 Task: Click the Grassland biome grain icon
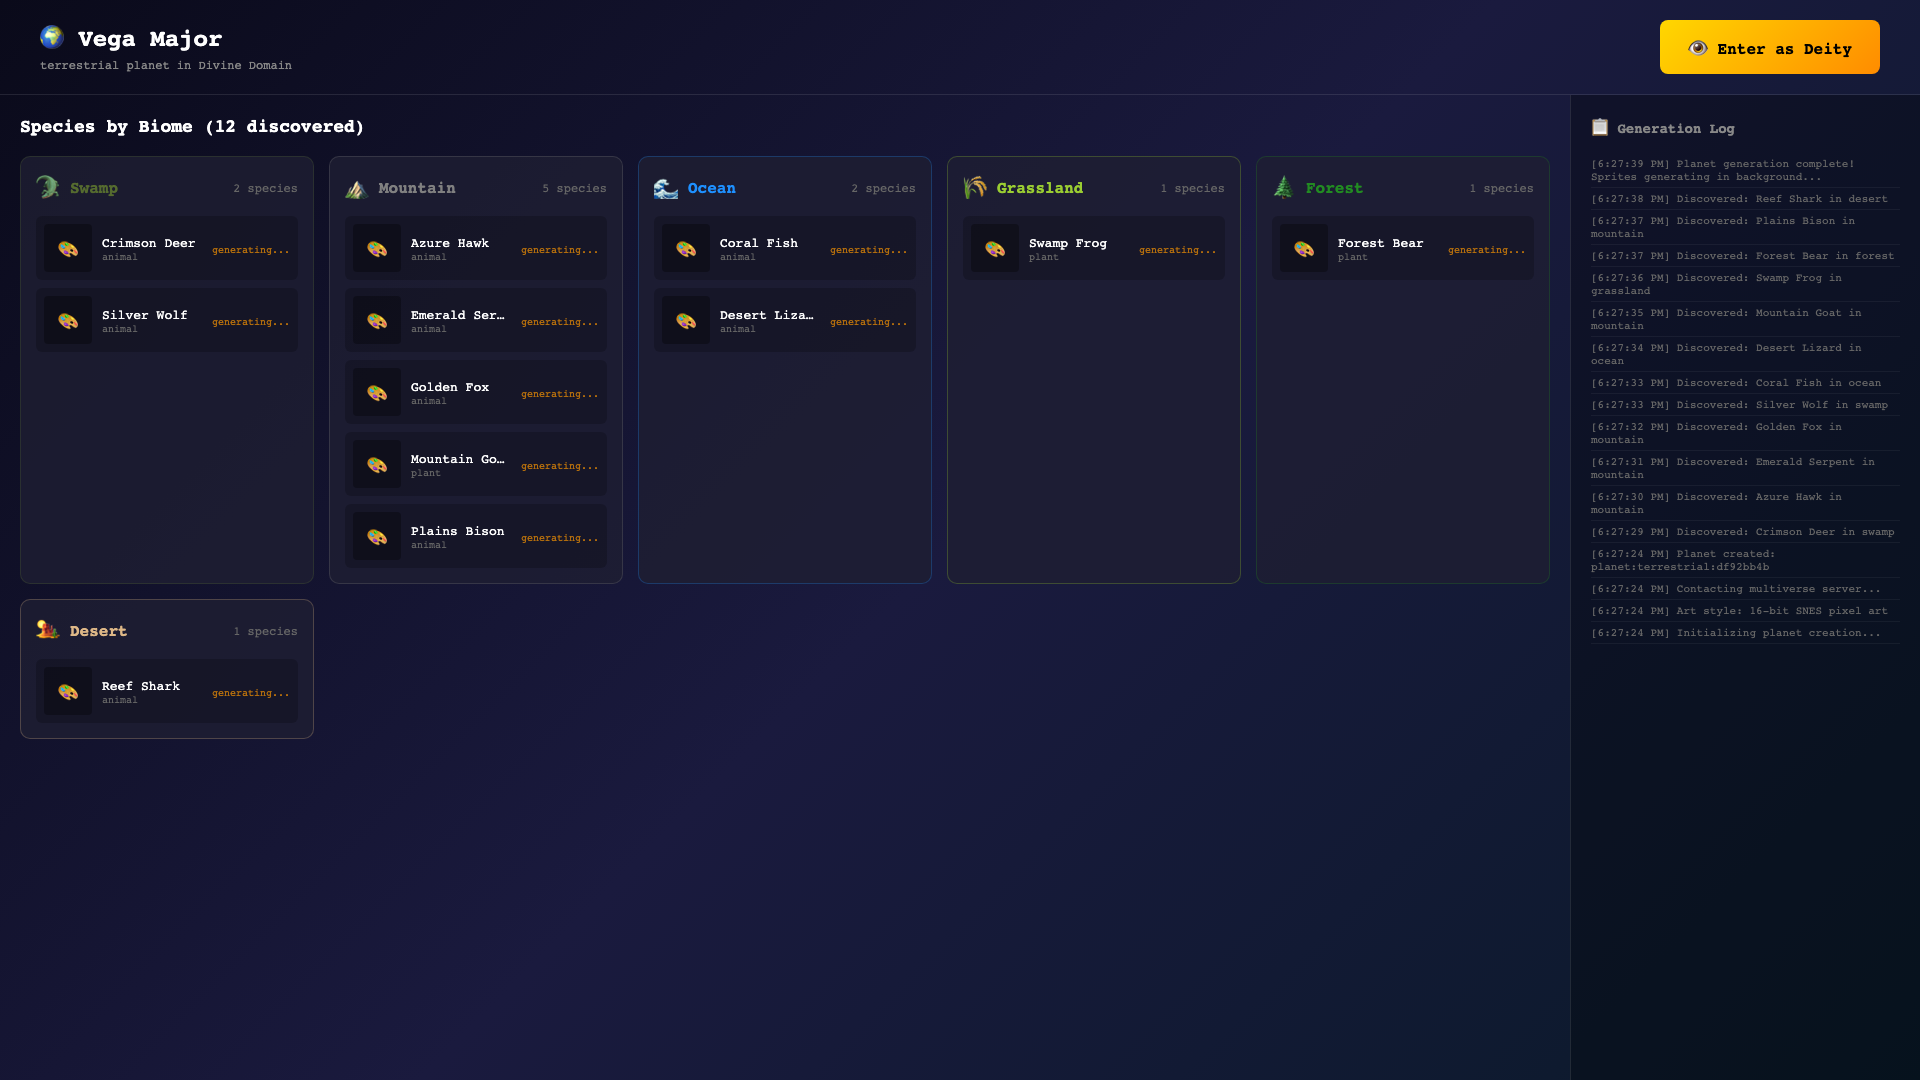click(x=975, y=188)
